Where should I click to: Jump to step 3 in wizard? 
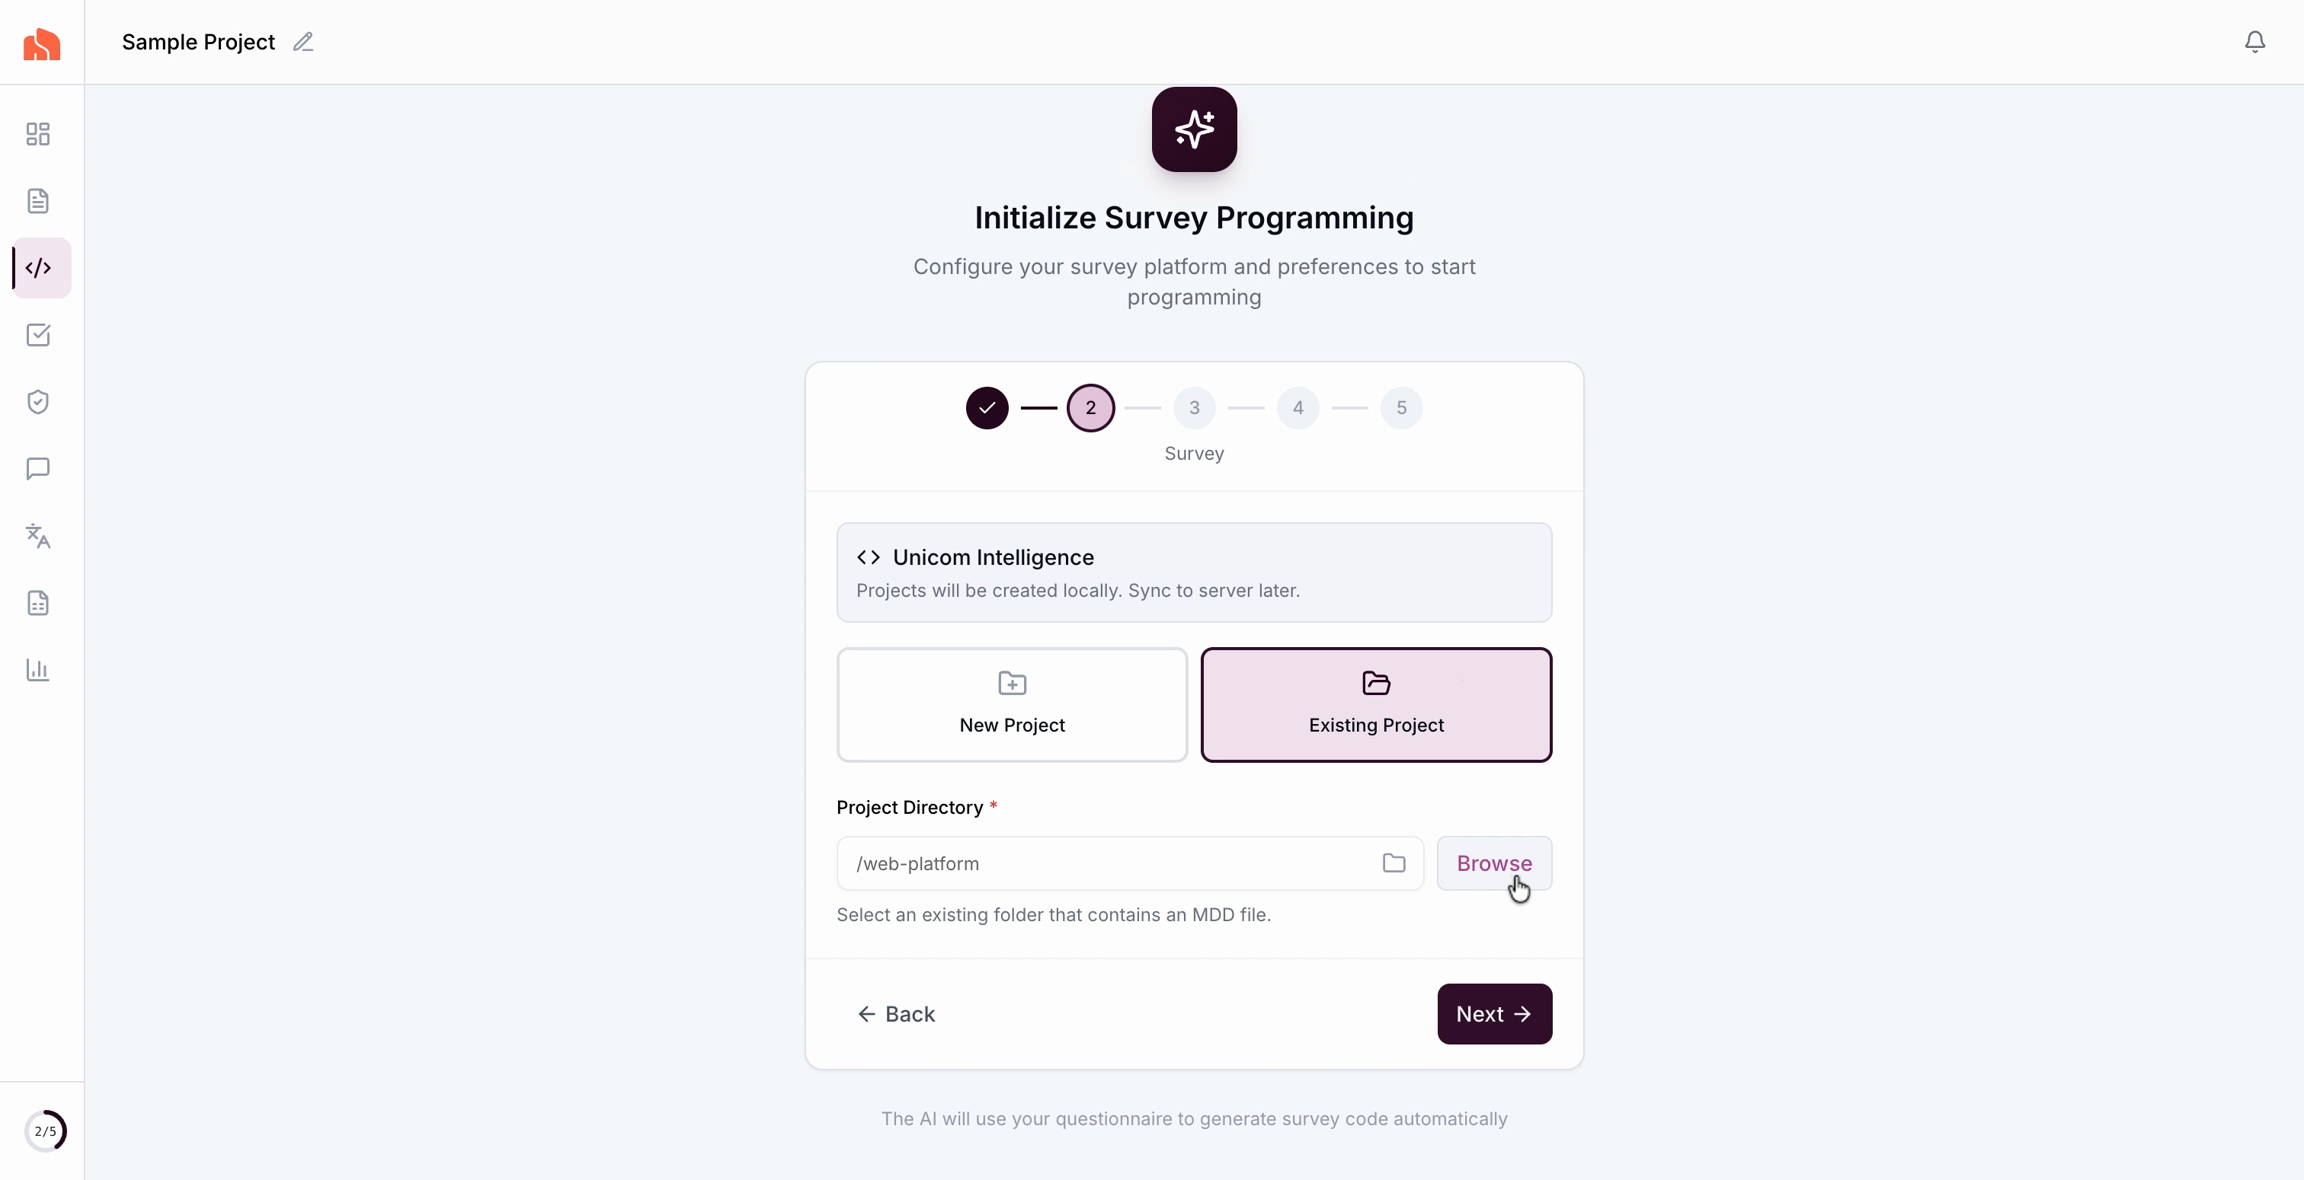click(x=1194, y=408)
